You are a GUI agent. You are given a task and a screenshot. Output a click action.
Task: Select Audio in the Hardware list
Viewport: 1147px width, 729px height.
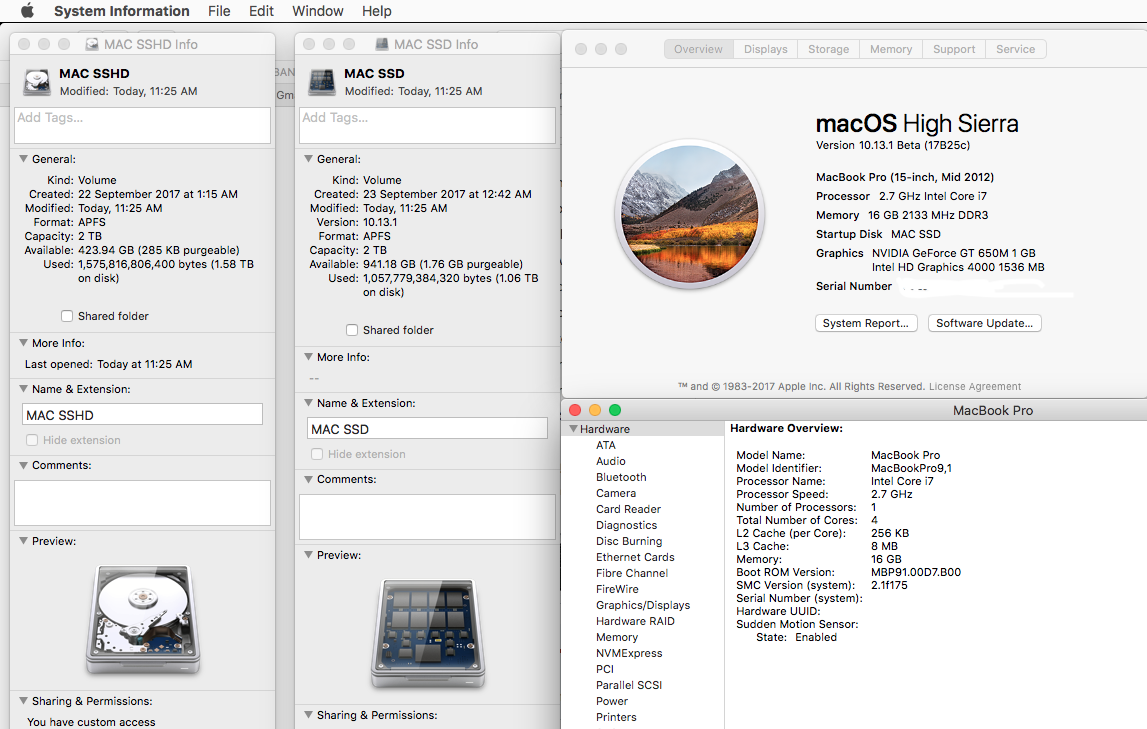pos(611,461)
